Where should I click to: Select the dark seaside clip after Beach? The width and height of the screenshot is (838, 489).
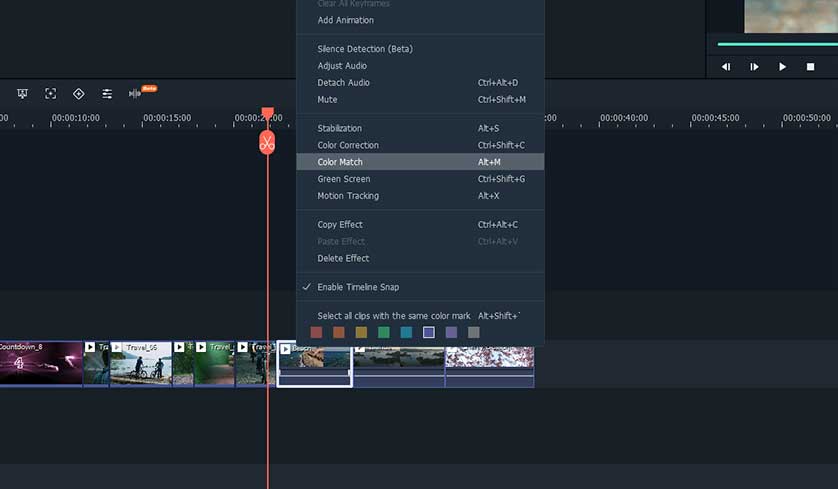(399, 366)
